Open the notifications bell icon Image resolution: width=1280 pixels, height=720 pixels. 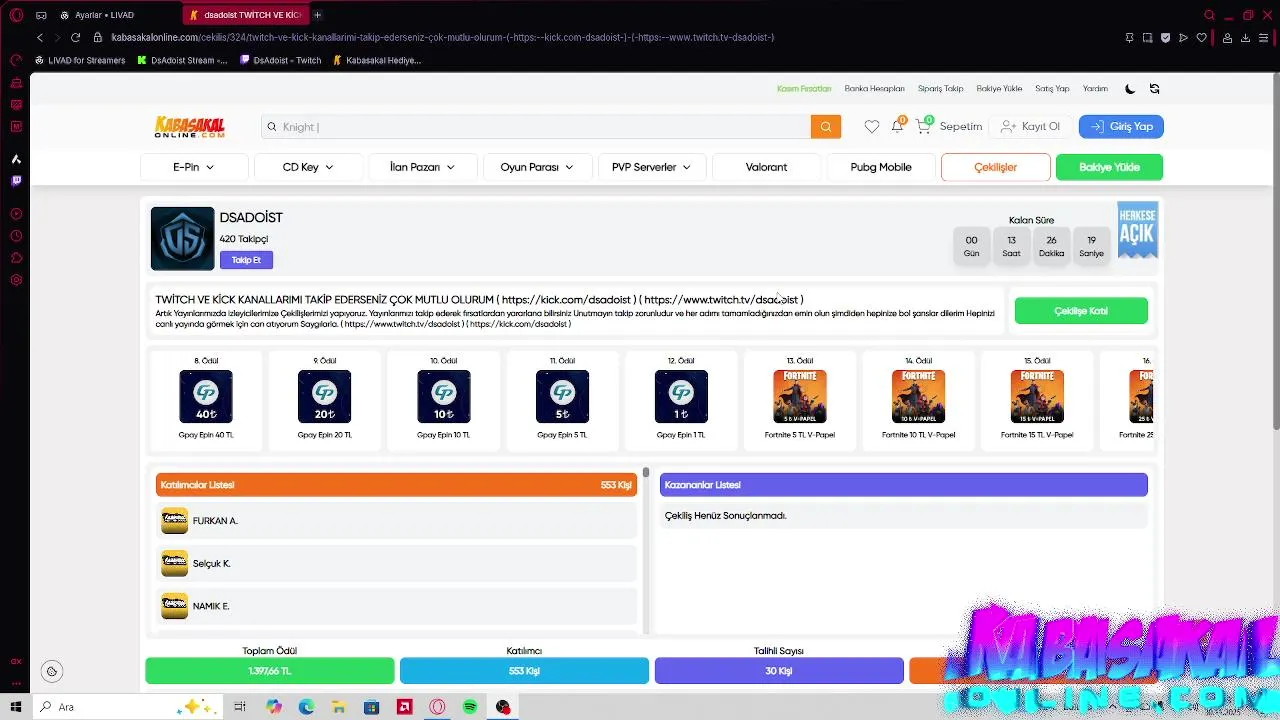[897, 127]
